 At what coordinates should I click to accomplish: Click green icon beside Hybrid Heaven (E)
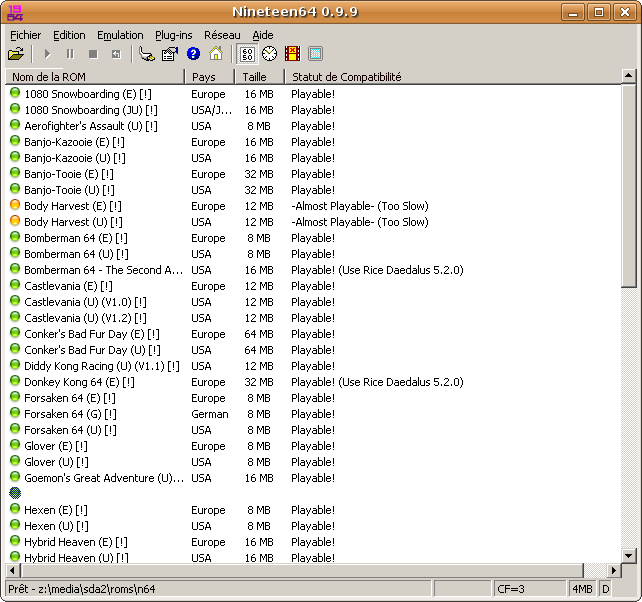click(x=15, y=541)
